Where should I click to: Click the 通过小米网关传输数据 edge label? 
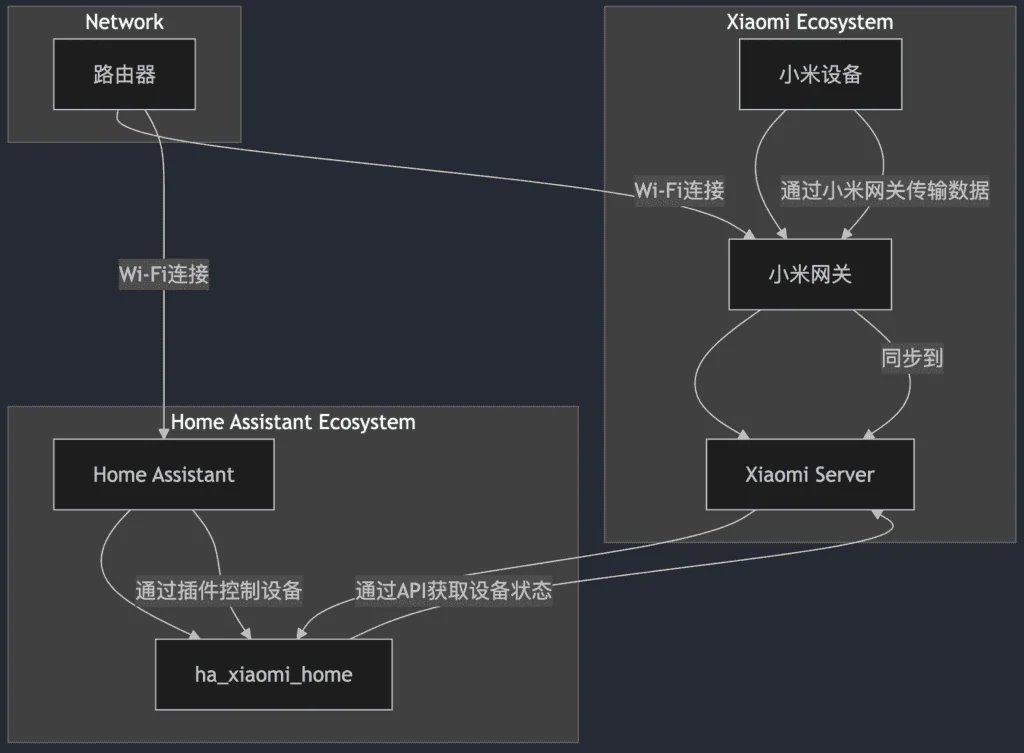pyautogui.click(x=884, y=190)
